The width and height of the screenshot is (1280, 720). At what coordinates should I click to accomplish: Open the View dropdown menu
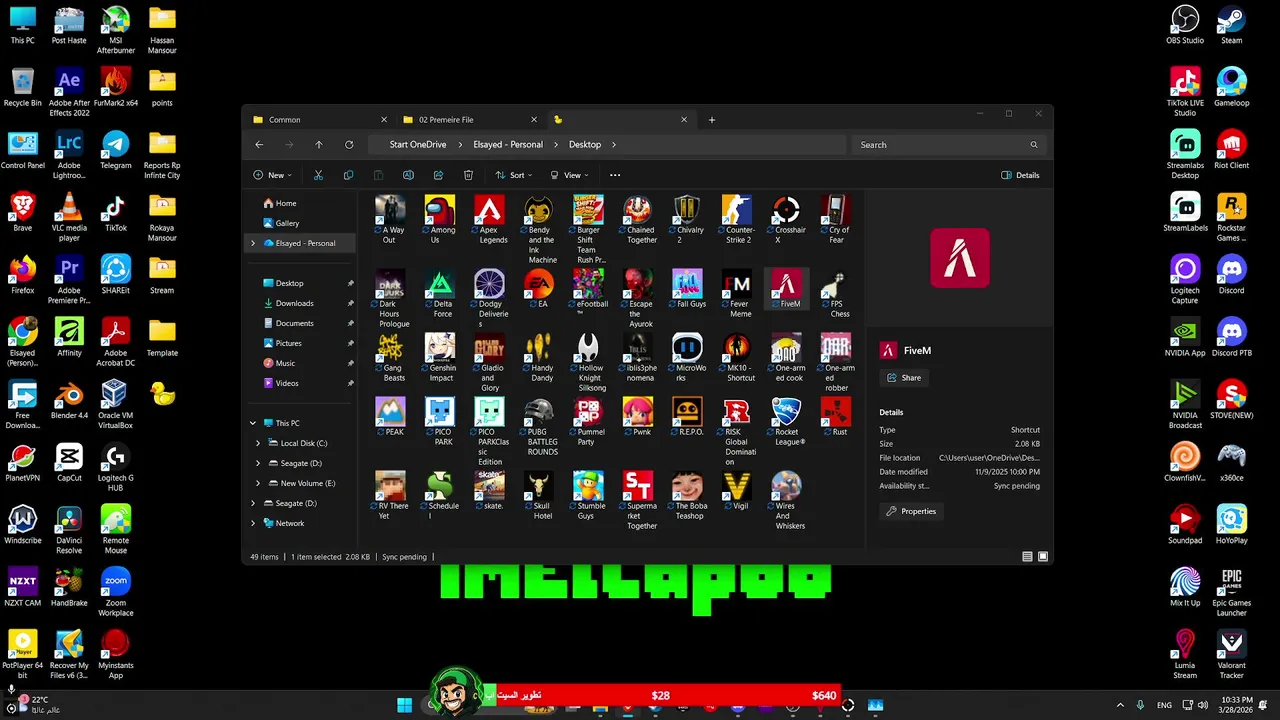[x=568, y=175]
